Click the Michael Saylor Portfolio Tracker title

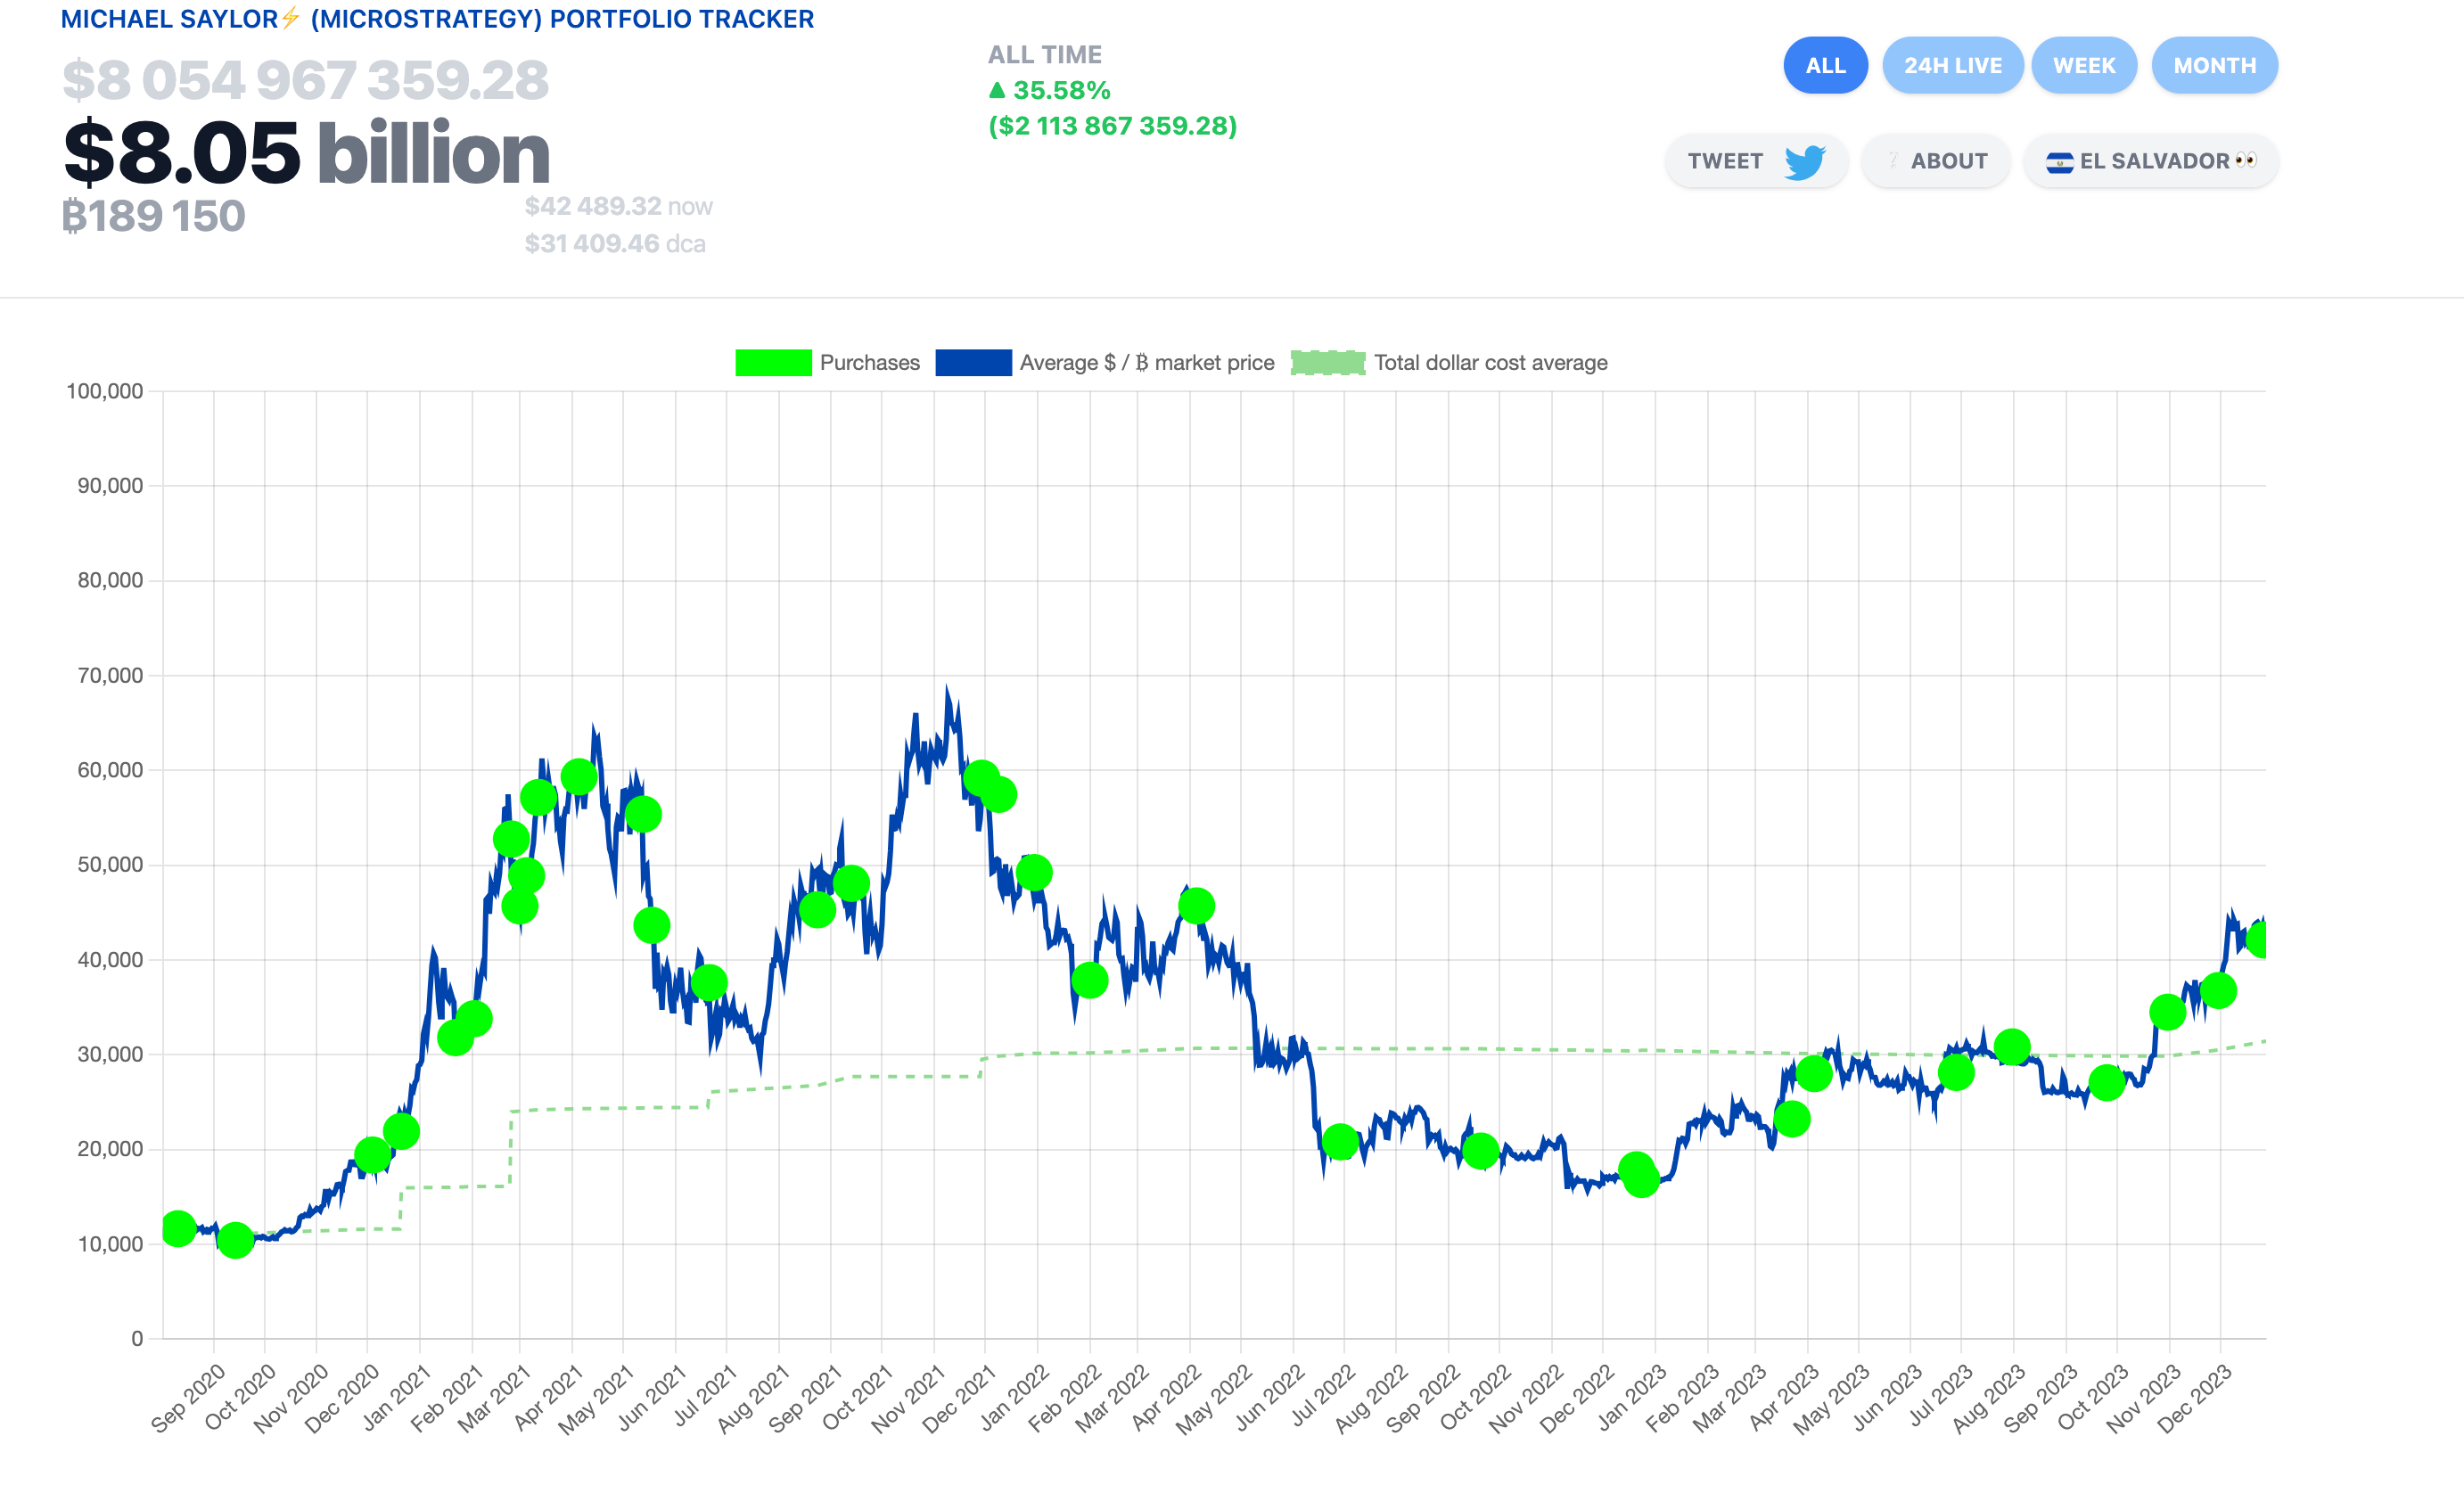click(437, 19)
